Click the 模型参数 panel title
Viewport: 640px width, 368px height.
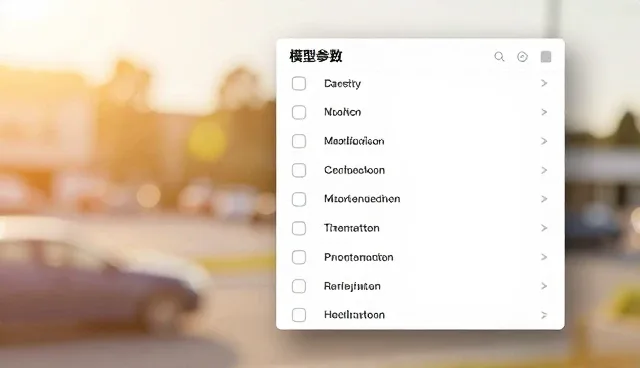pos(316,56)
